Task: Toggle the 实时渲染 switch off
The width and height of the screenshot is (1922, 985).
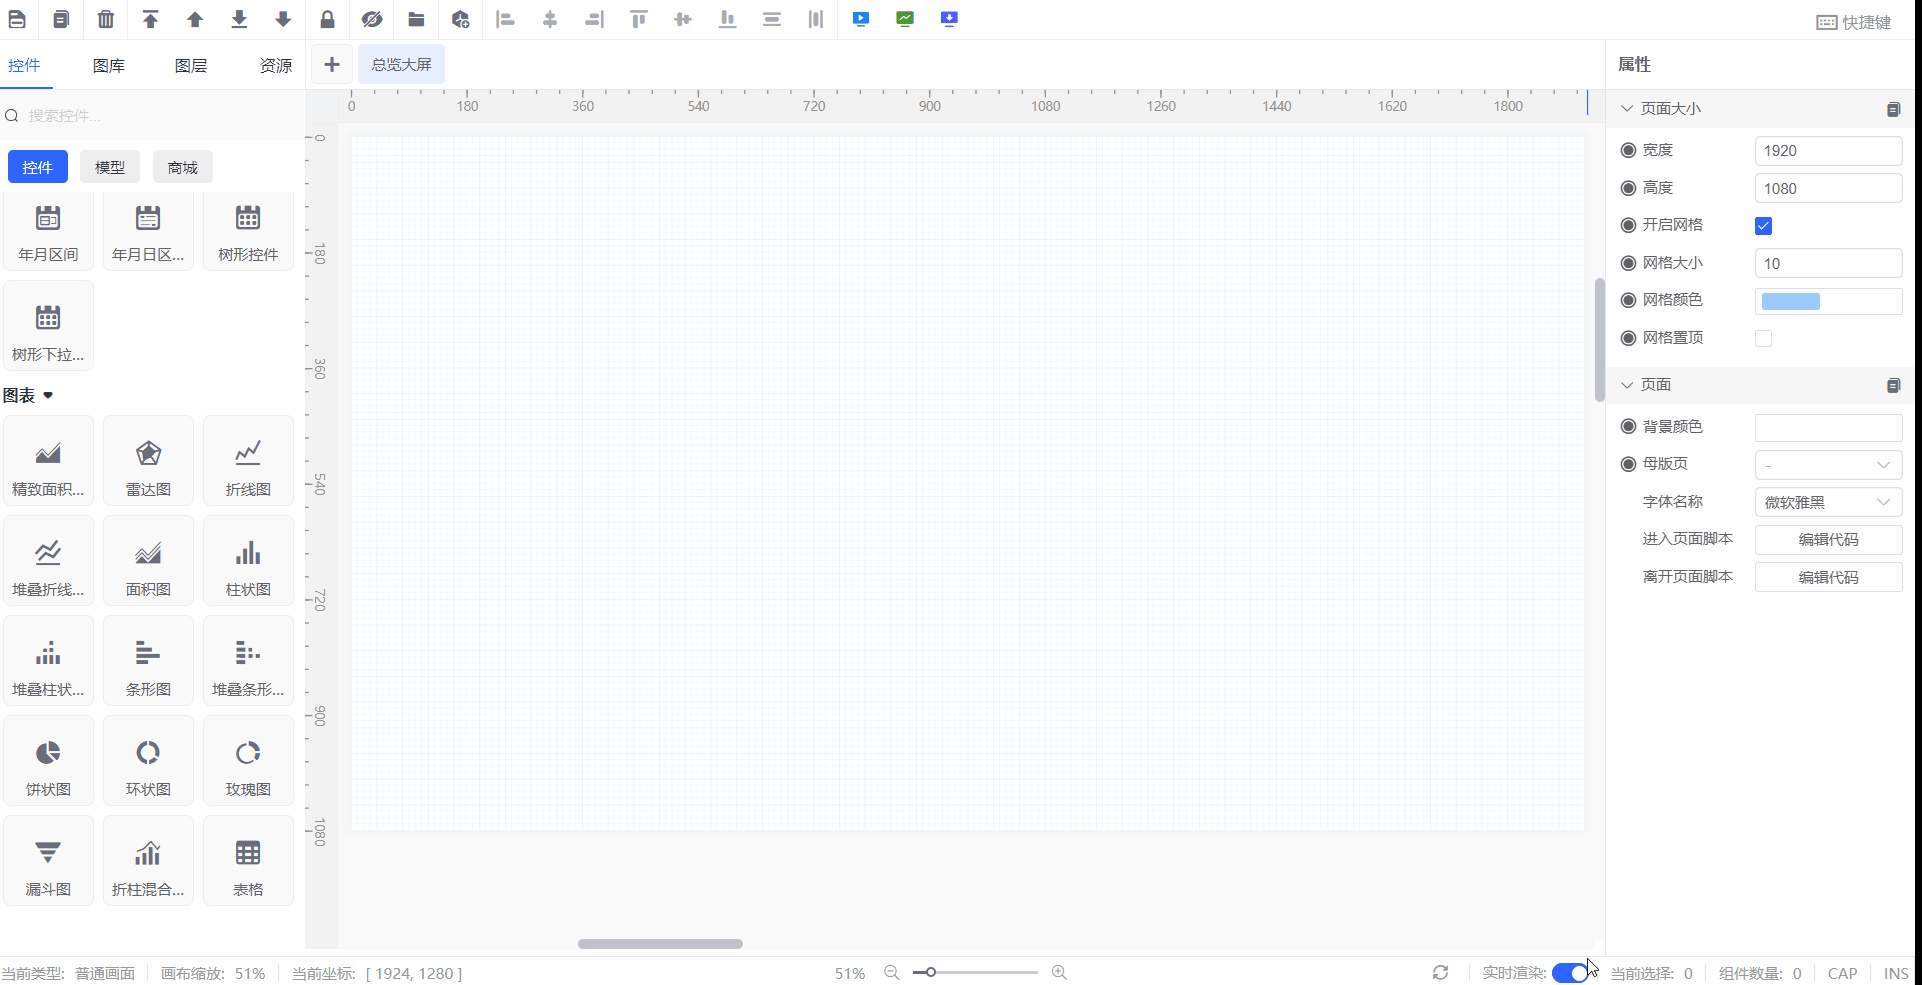Action: click(1570, 973)
